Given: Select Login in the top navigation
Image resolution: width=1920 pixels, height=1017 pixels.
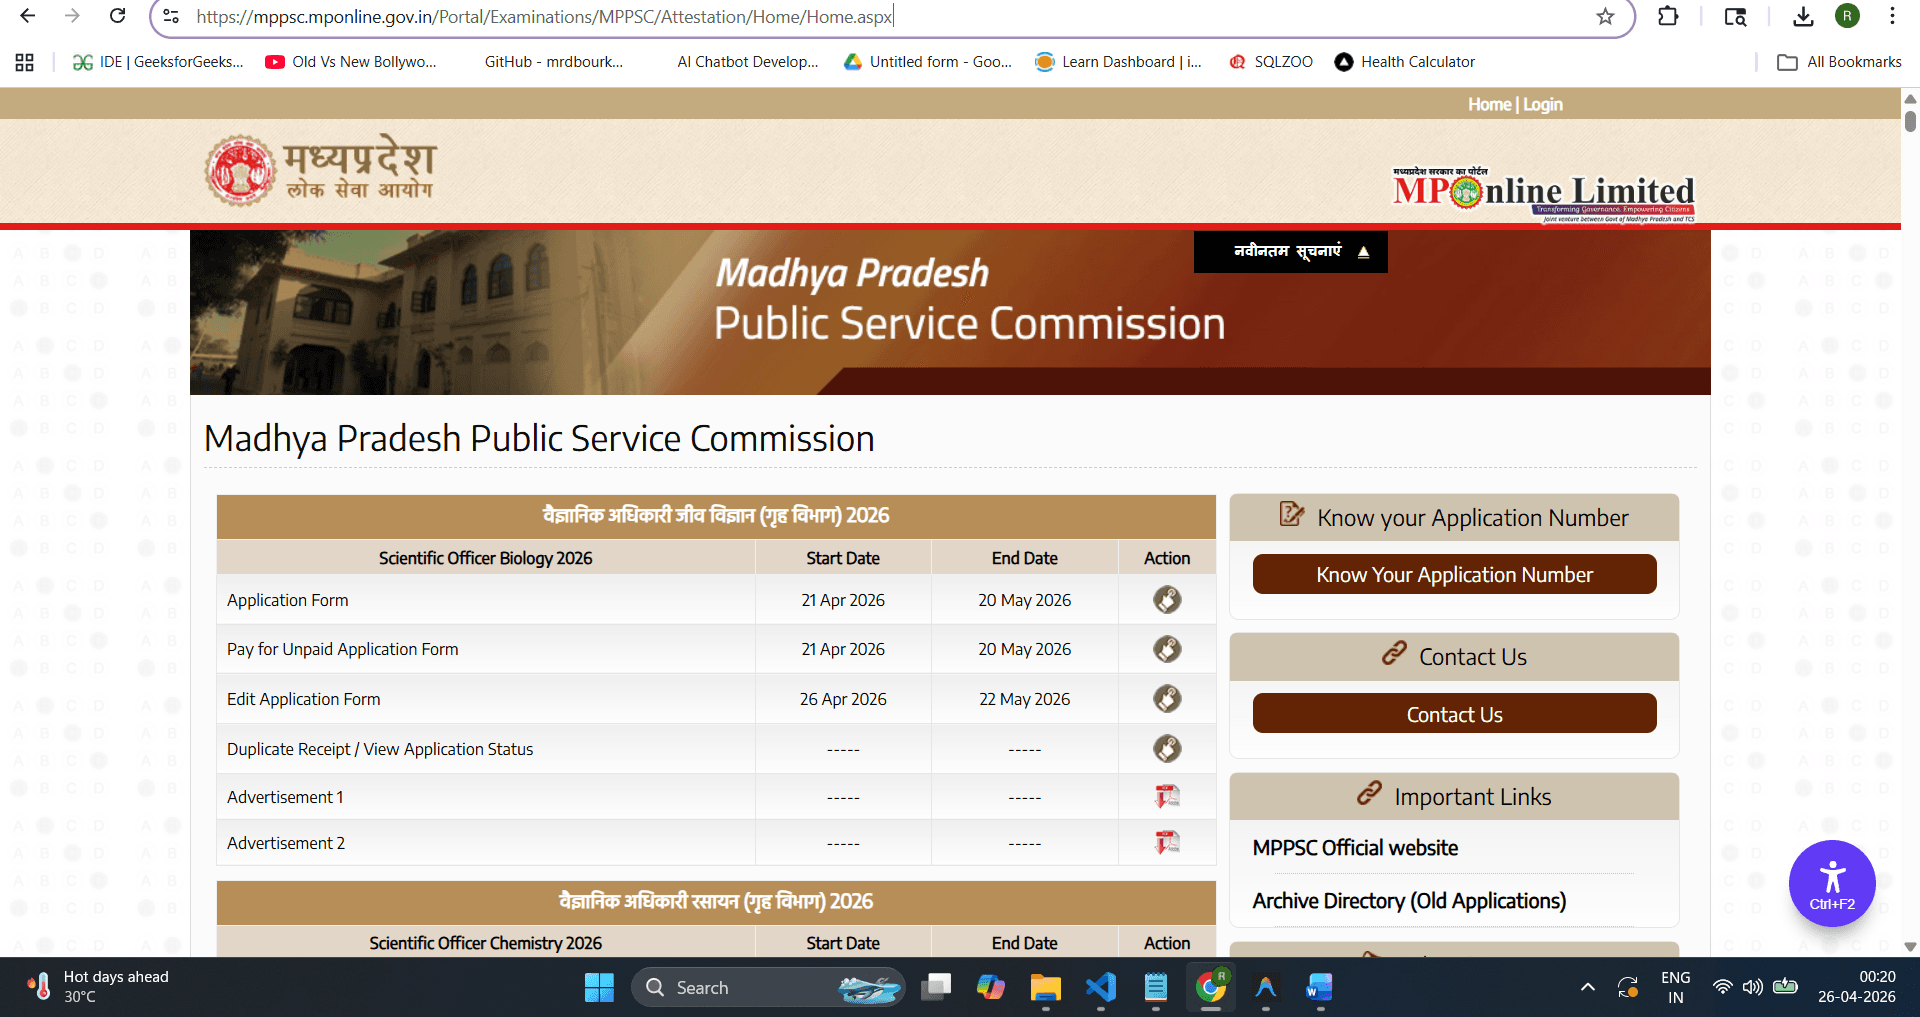Looking at the screenshot, I should [1543, 103].
